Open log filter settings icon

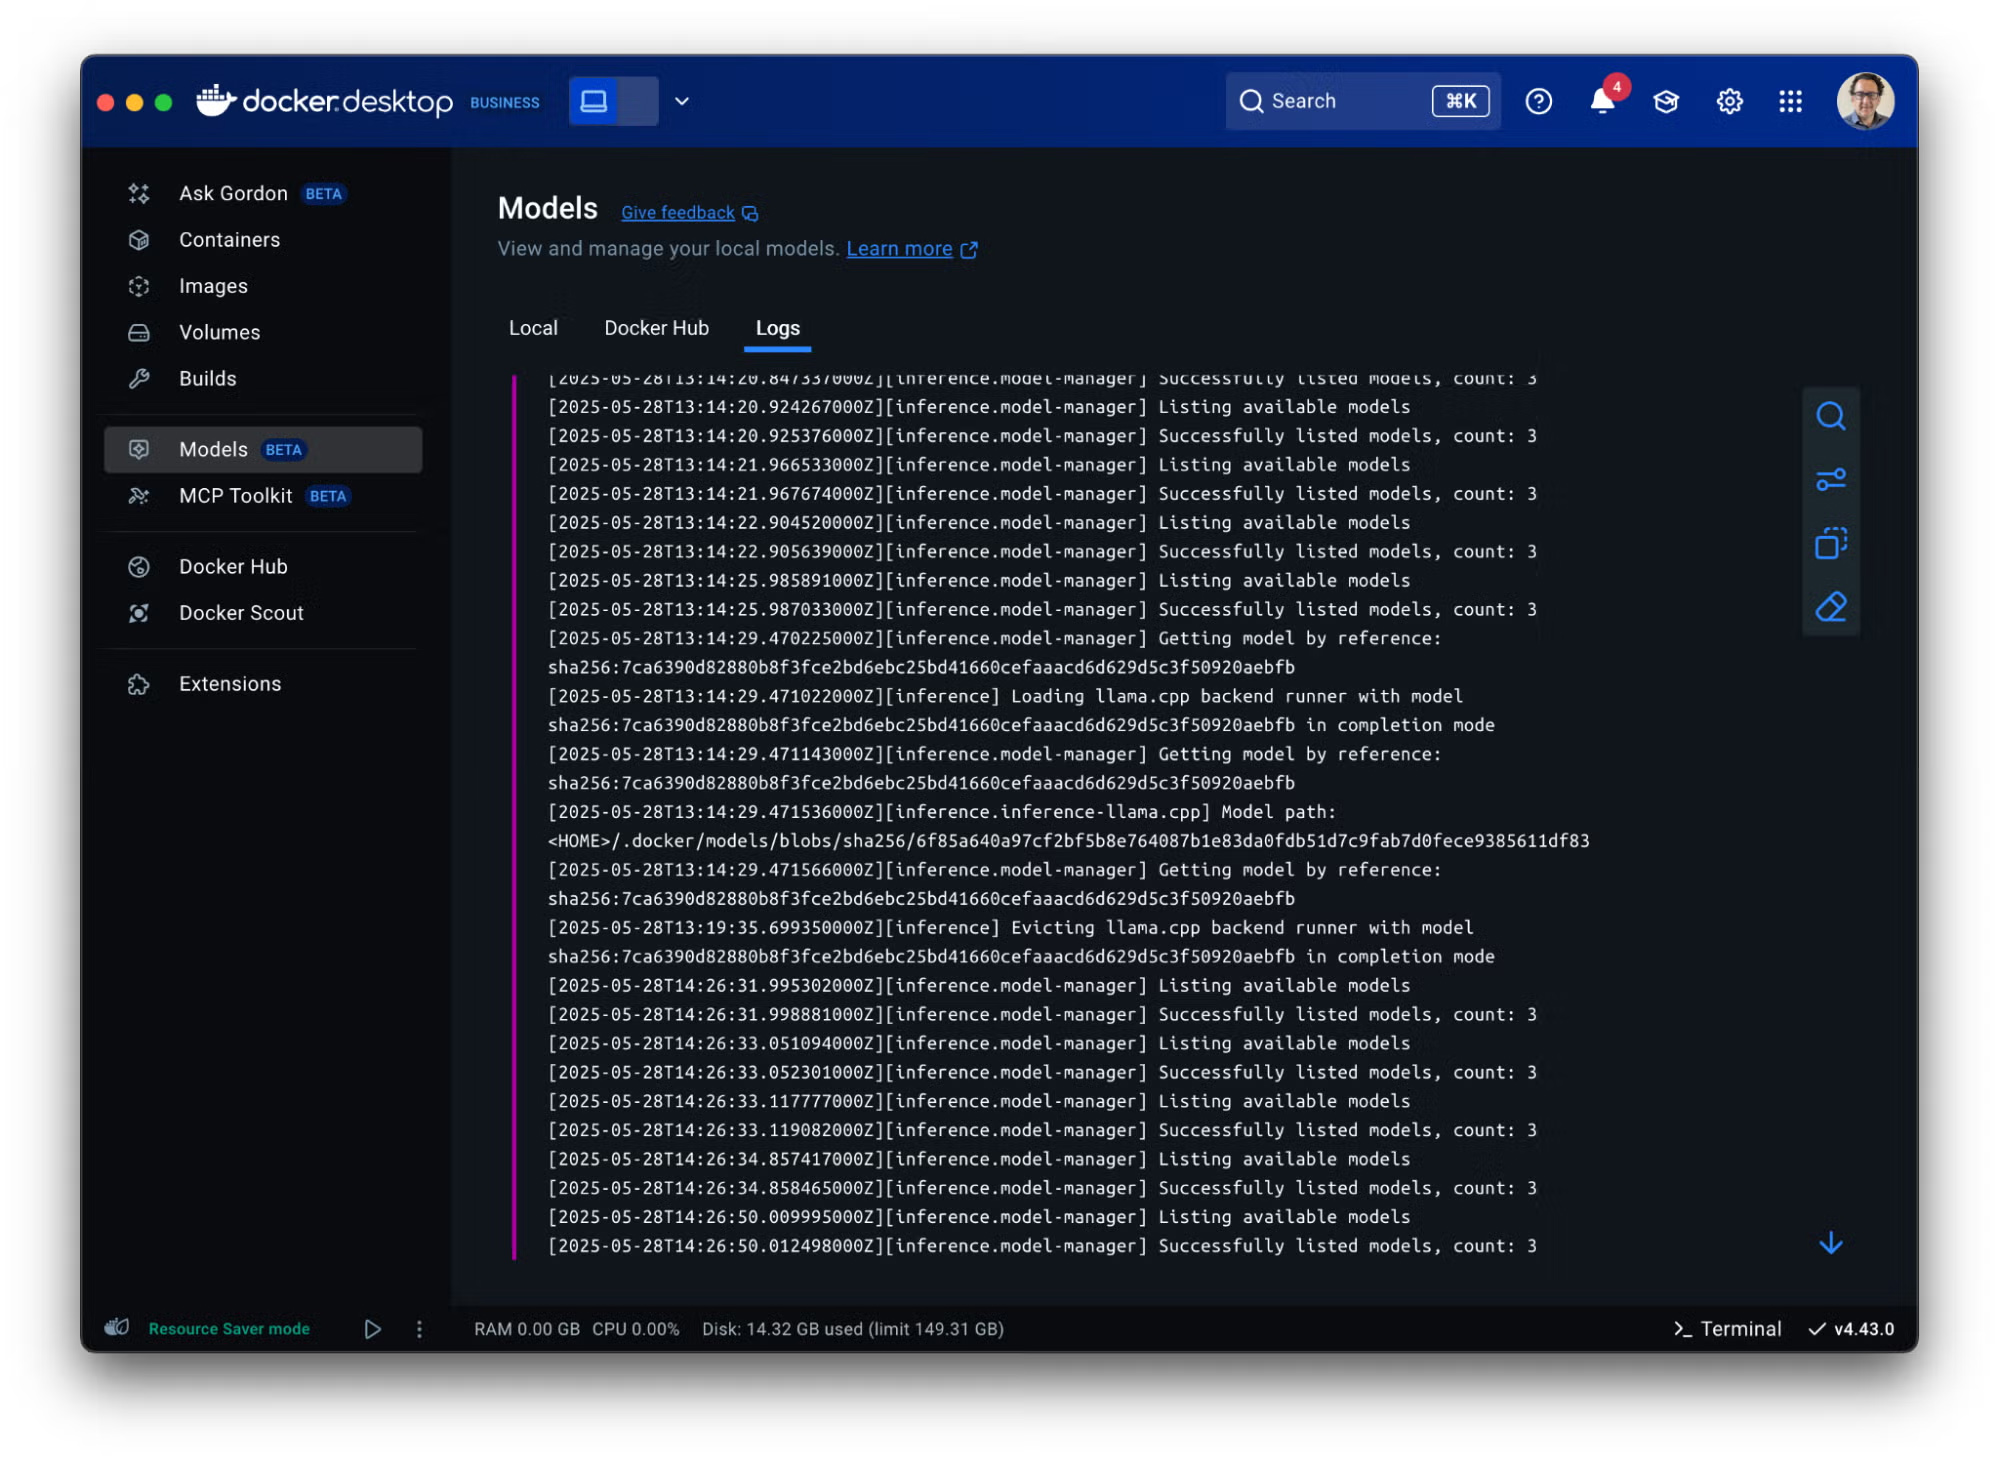point(1830,480)
